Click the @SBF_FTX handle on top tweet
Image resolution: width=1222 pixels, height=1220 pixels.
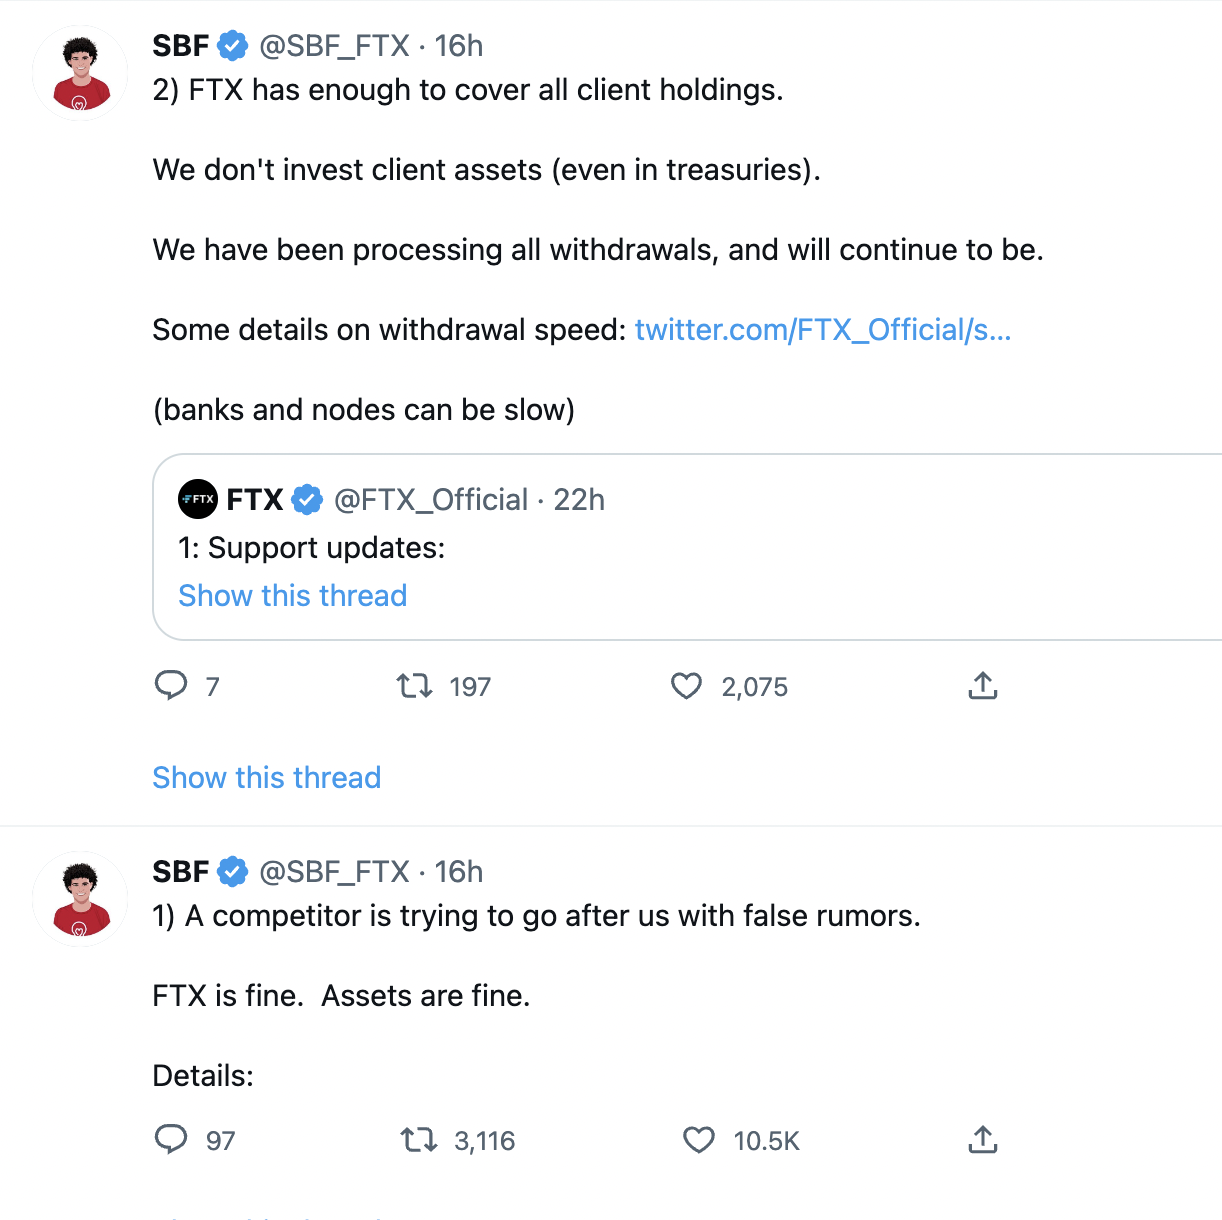(x=334, y=45)
